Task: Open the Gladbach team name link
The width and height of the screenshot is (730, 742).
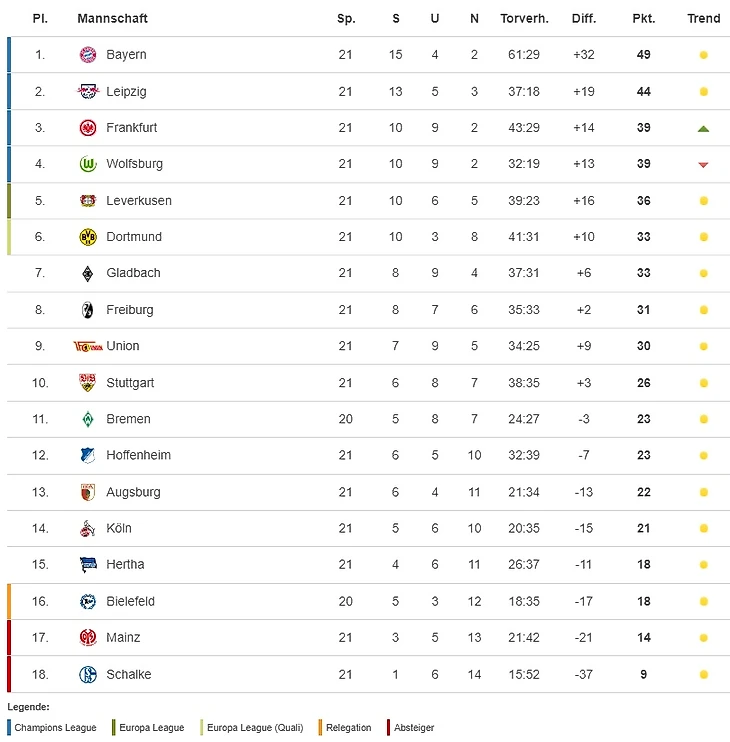Action: (x=133, y=273)
